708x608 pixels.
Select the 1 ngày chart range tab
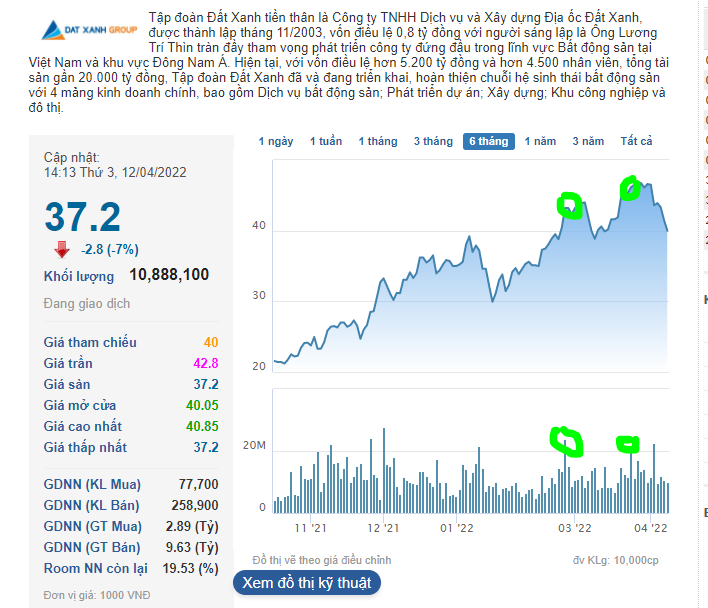(275, 141)
